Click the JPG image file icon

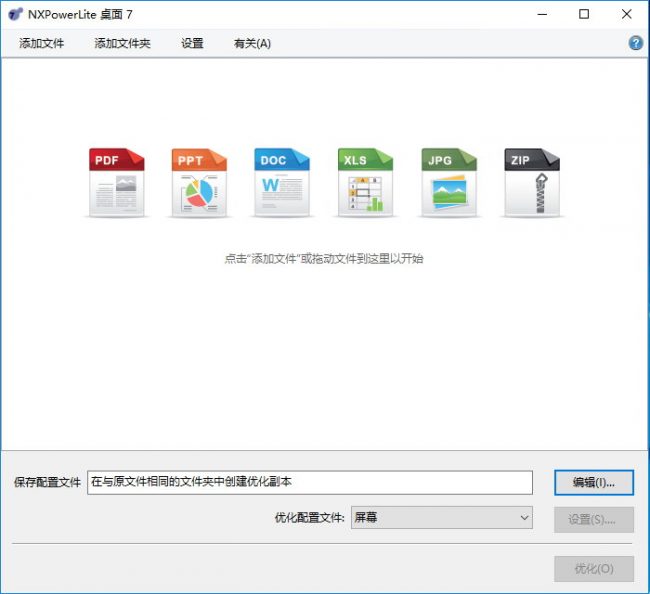point(449,183)
